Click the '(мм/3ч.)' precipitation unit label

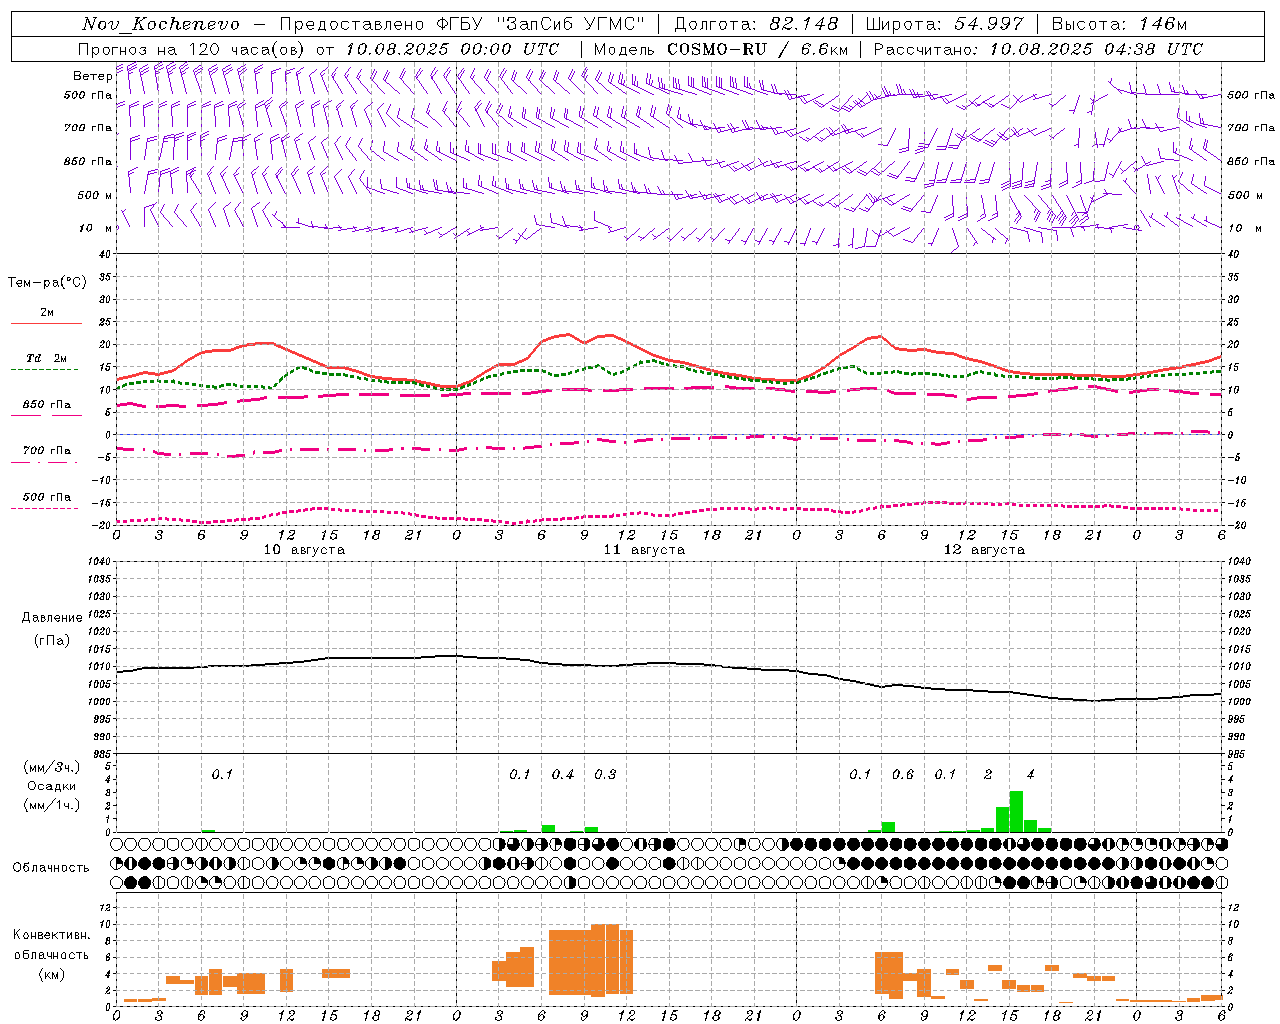pos(51,767)
